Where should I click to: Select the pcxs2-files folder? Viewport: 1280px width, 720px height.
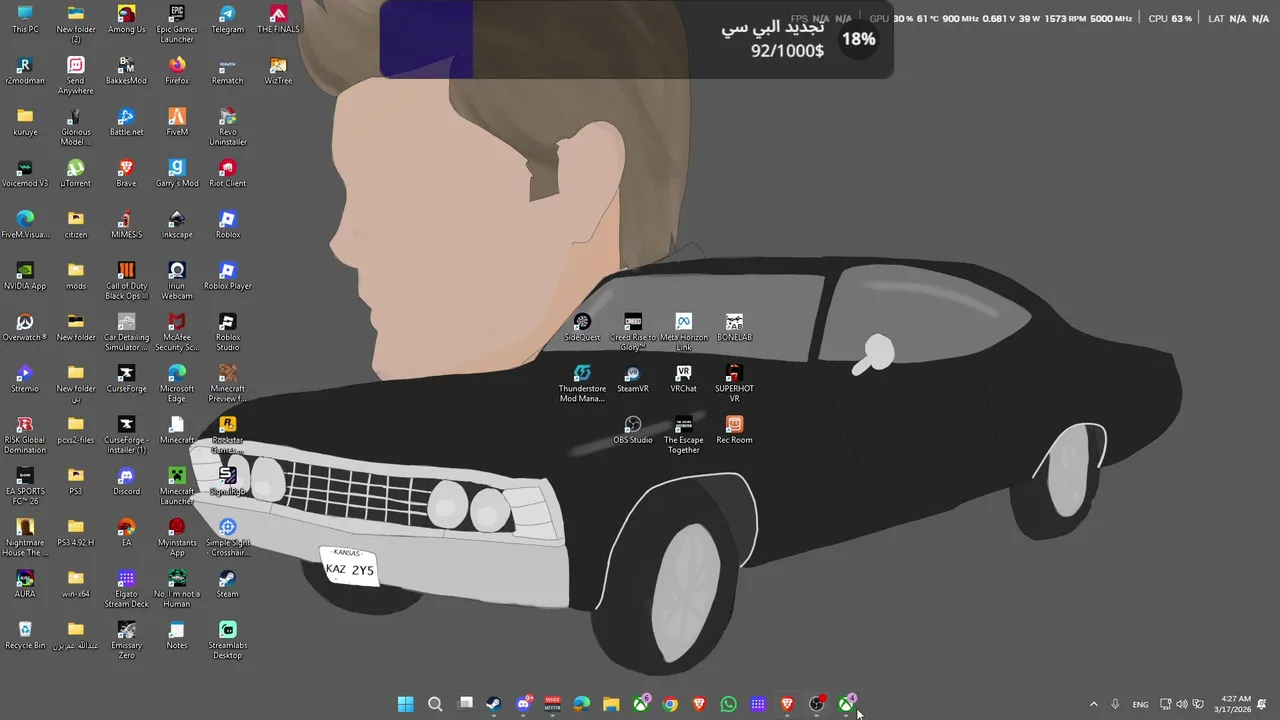click(x=76, y=429)
